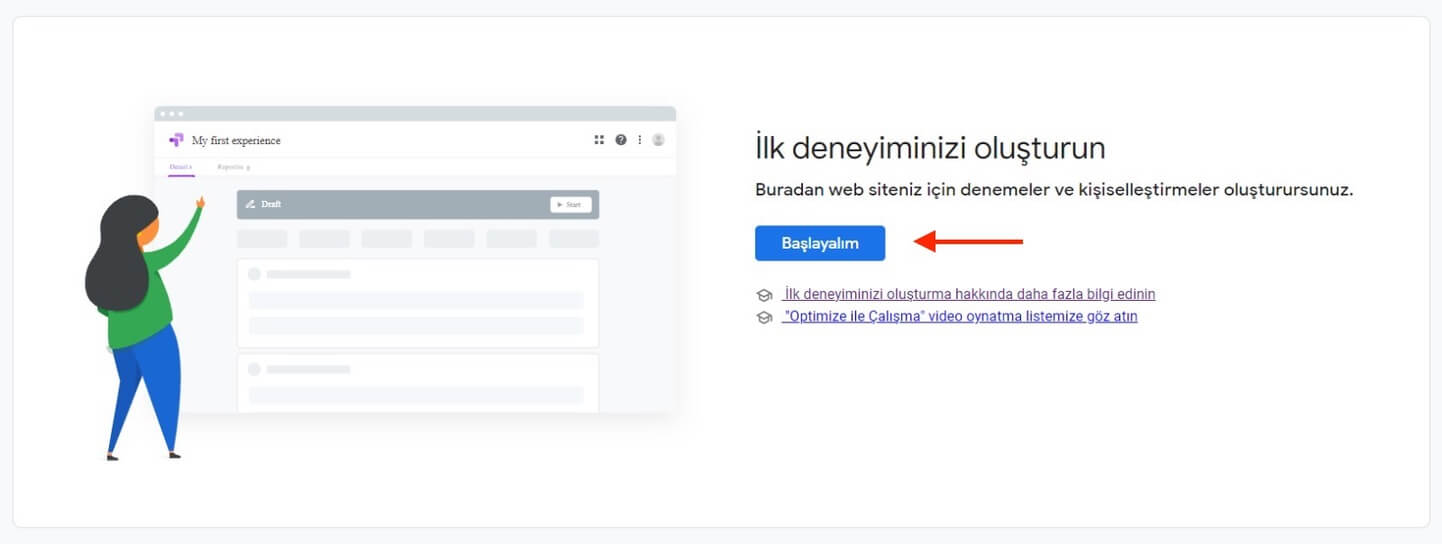Screen dimensions: 1442x544
Task: Click the Start button in the illustration
Action: [571, 204]
